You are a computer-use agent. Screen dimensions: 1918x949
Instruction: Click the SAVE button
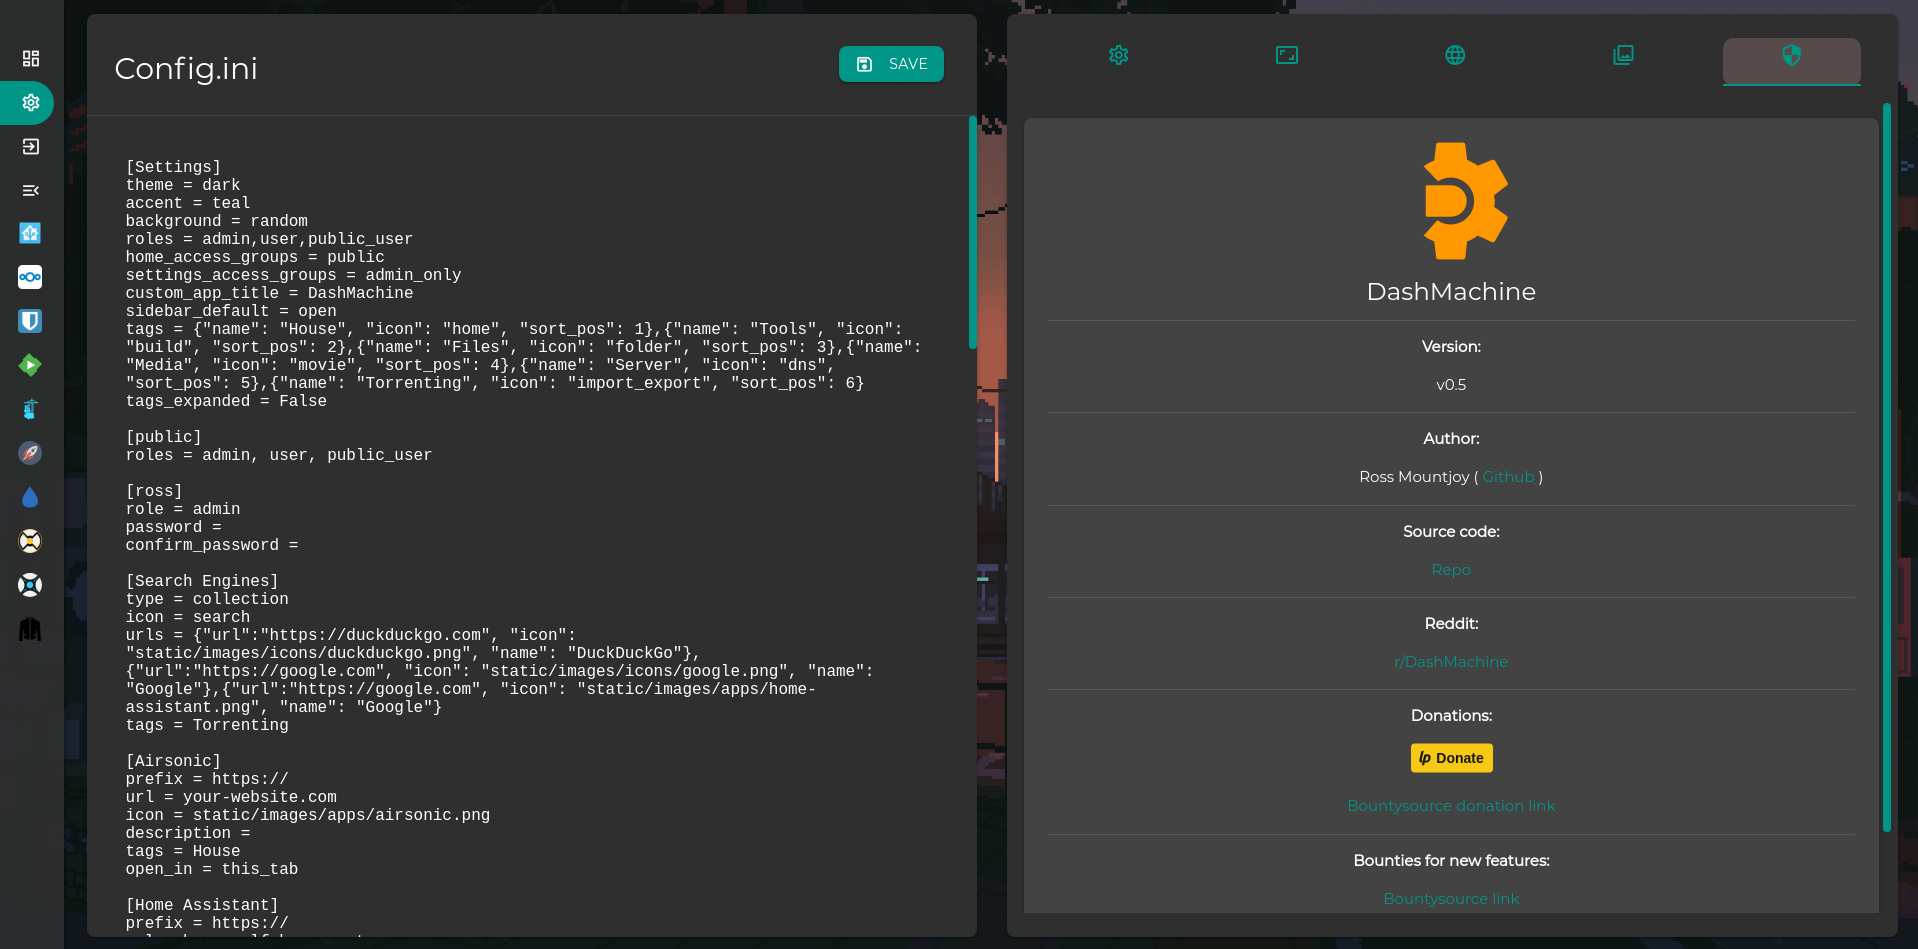890,63
